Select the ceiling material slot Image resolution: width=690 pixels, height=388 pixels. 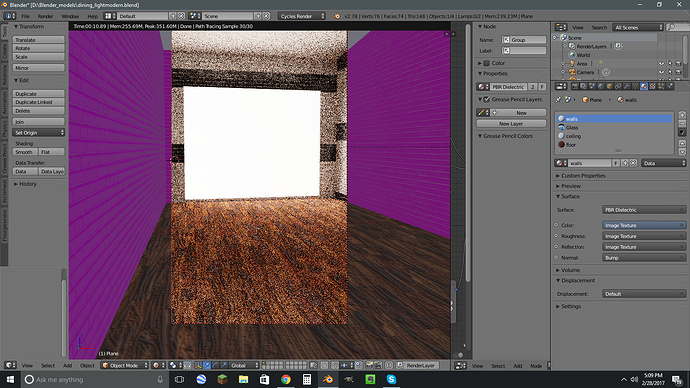614,136
